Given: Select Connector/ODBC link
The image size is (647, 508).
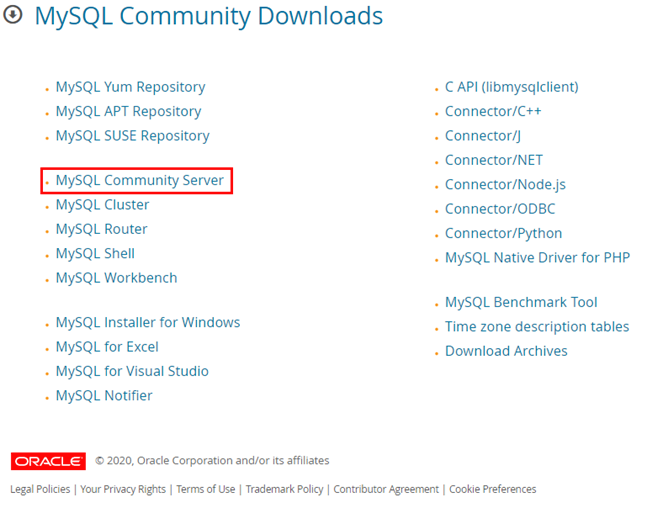Looking at the screenshot, I should pyautogui.click(x=500, y=209).
